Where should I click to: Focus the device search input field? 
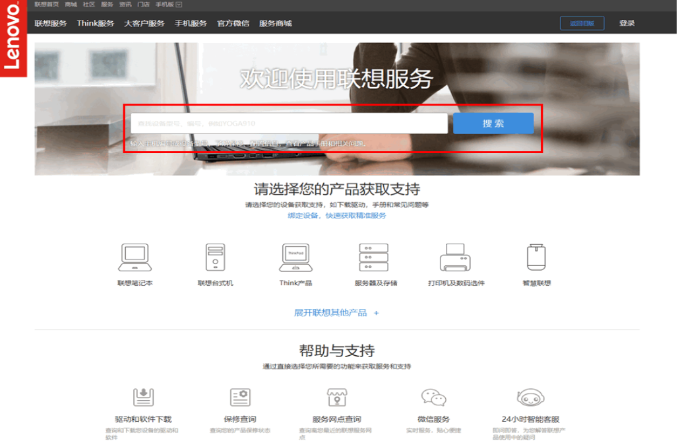[x=288, y=123]
